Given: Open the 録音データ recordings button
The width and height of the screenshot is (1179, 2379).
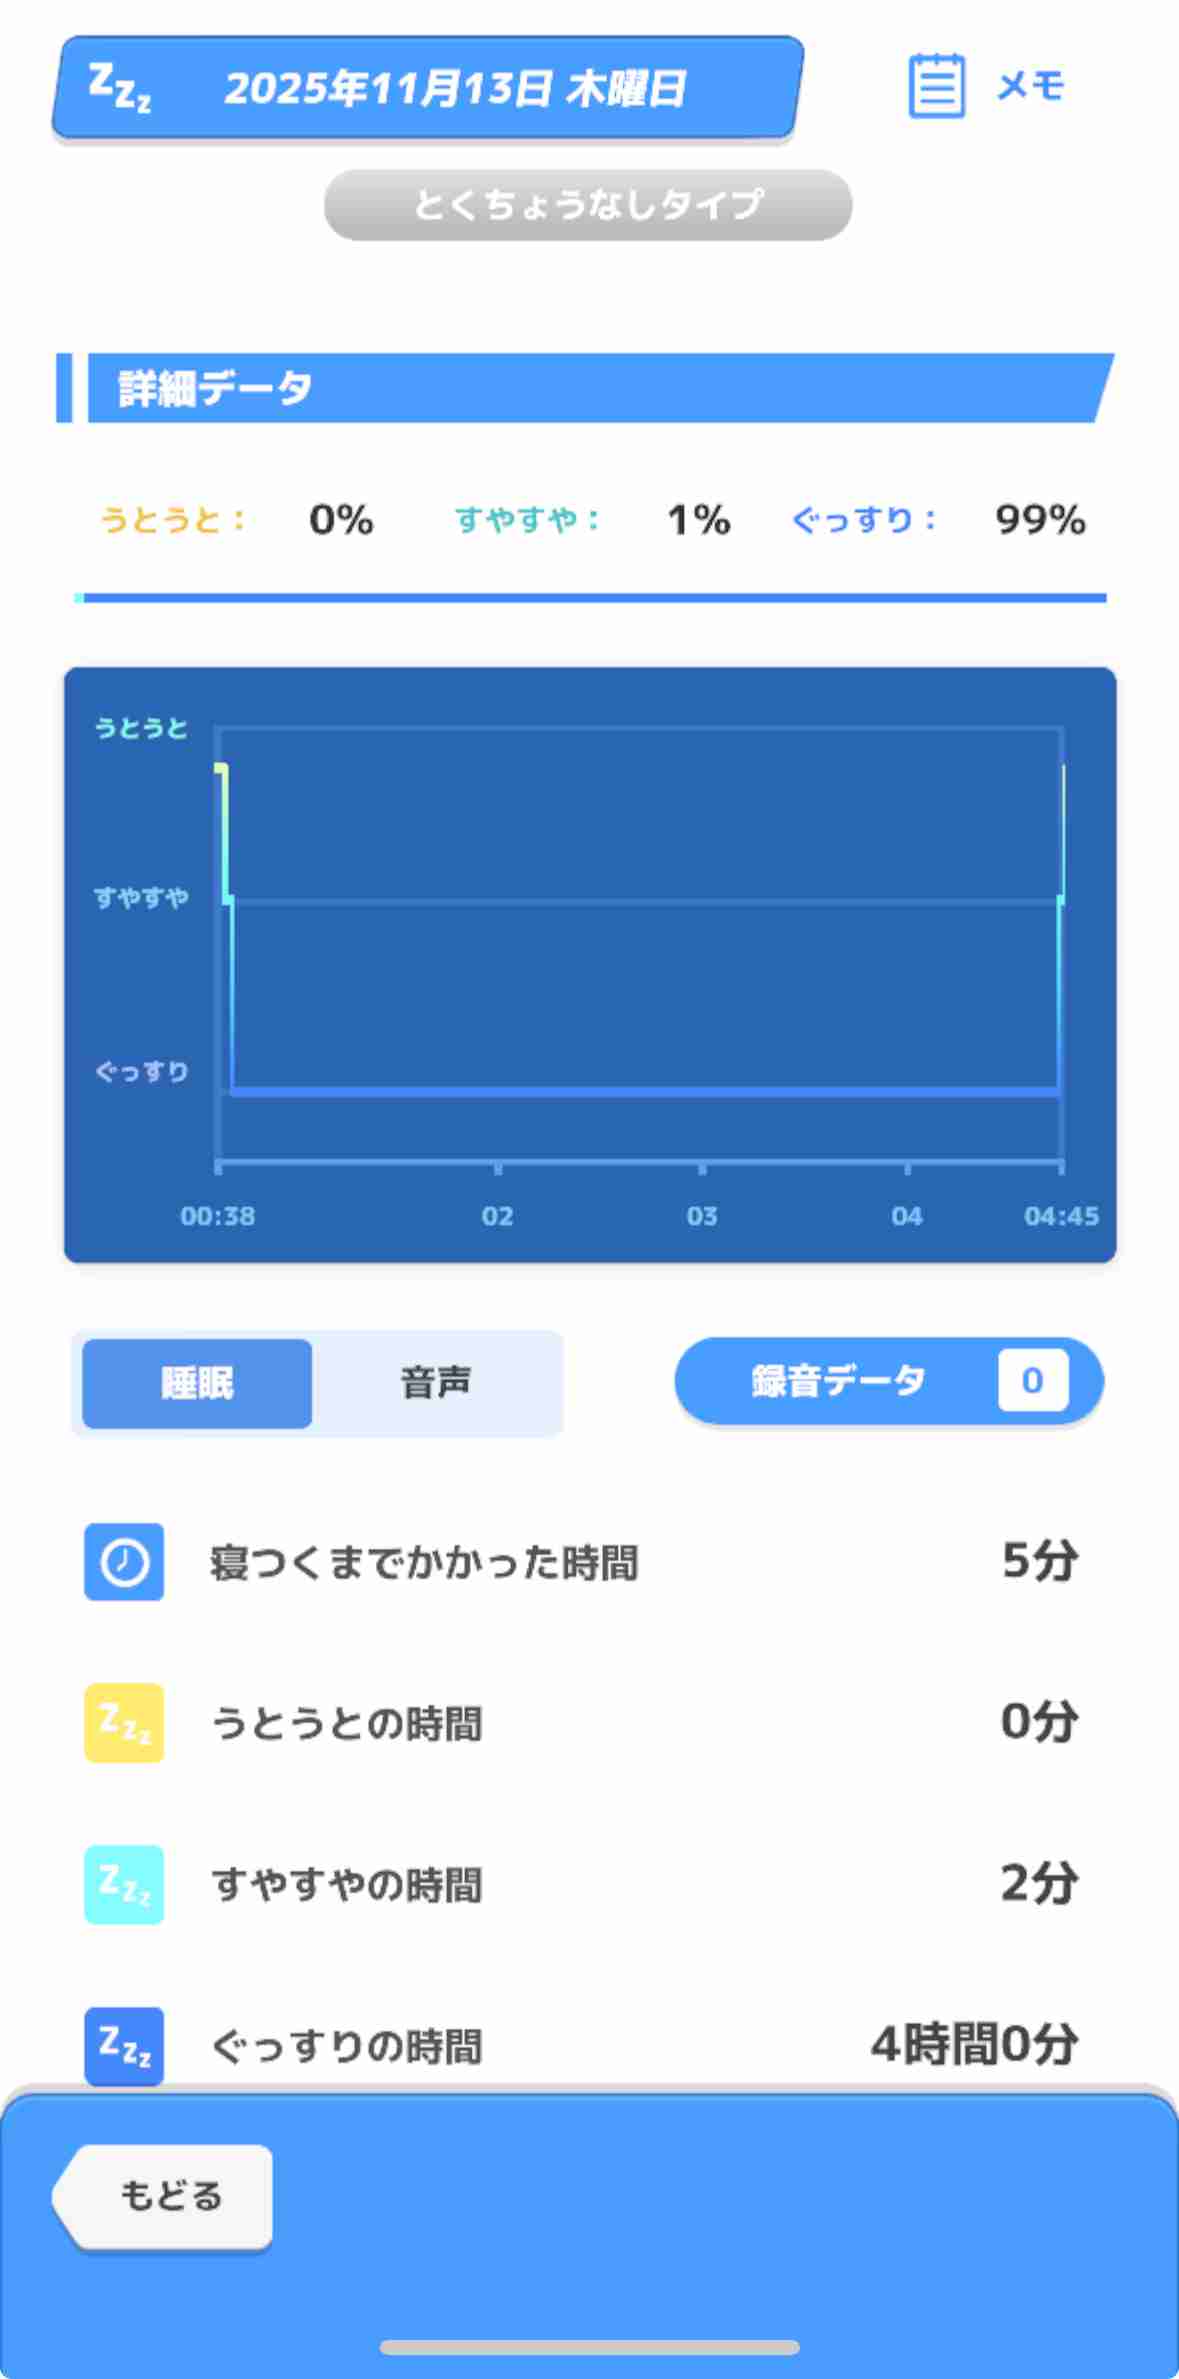Looking at the screenshot, I should click(838, 1382).
